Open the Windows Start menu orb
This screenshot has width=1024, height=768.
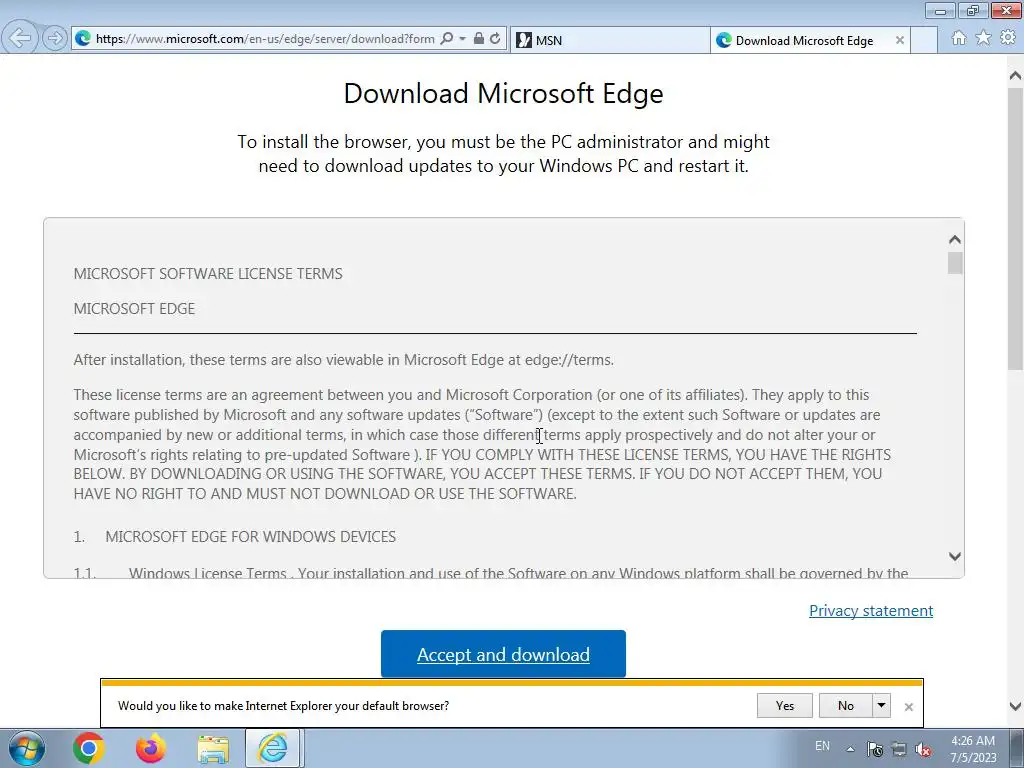click(27, 748)
